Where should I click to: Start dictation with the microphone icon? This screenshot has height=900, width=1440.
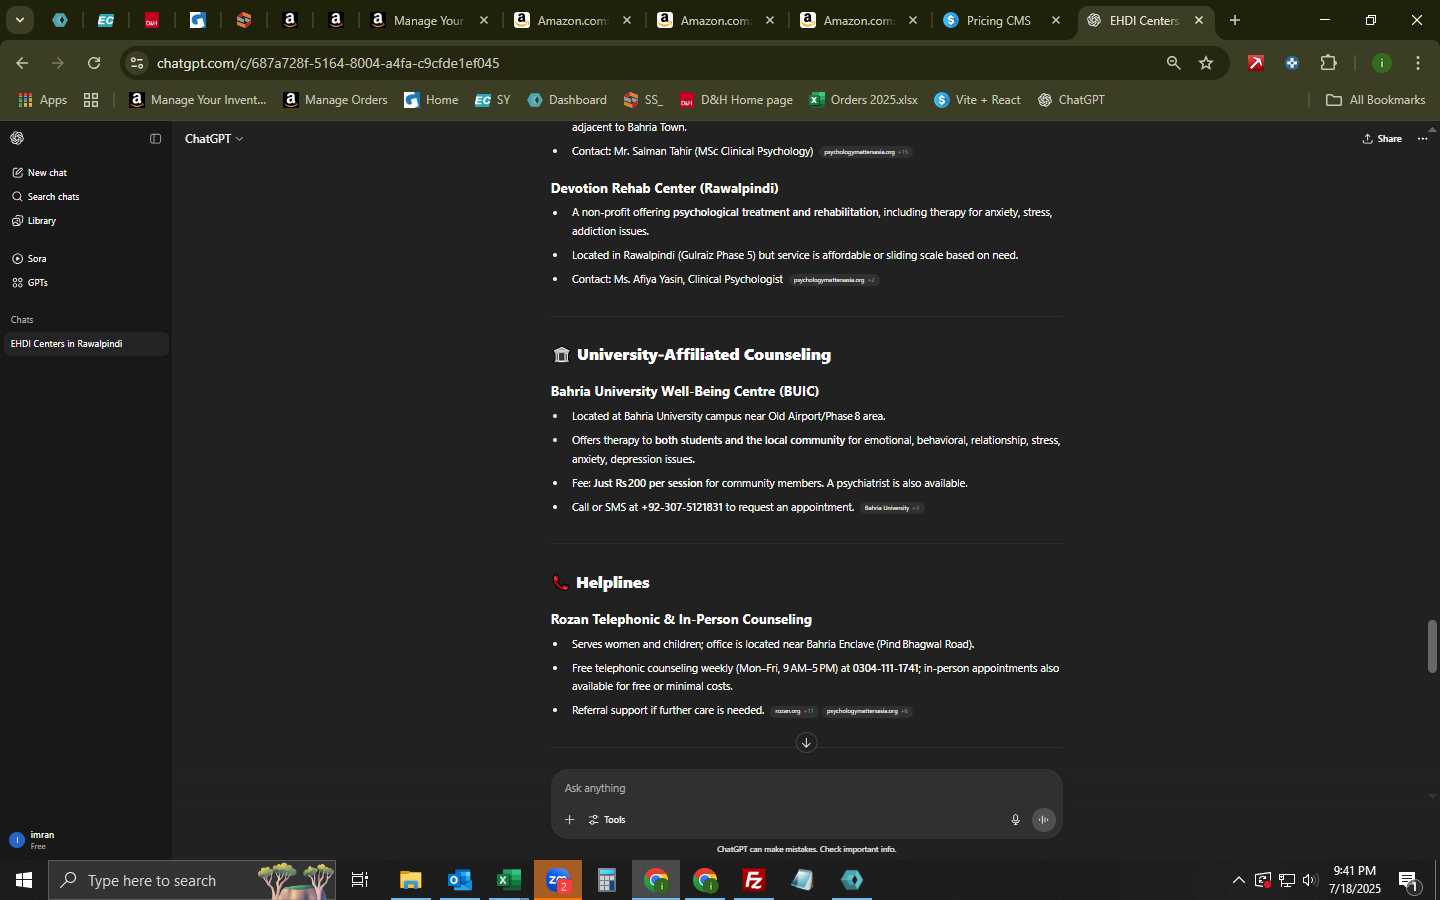click(1015, 820)
